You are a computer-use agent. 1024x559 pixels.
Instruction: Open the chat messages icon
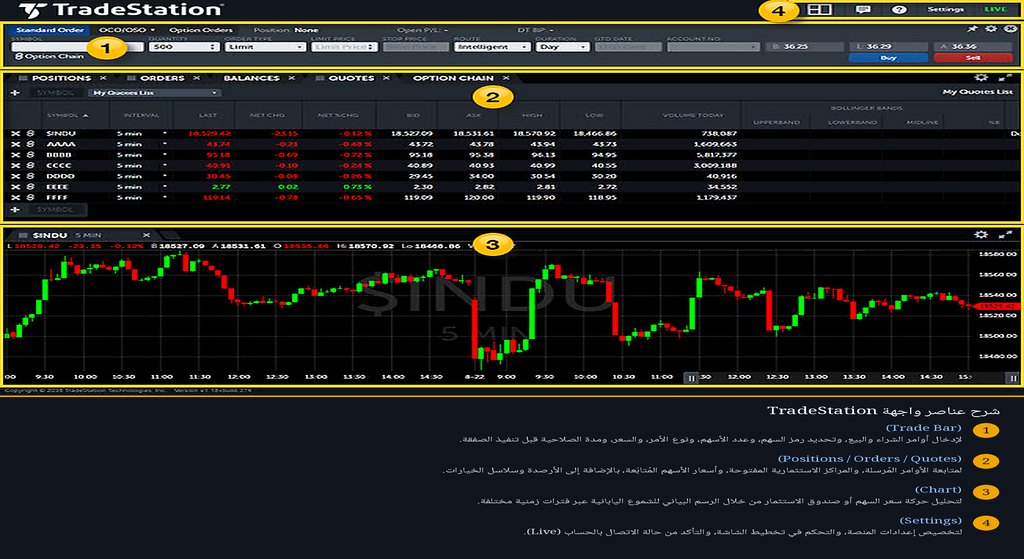863,10
